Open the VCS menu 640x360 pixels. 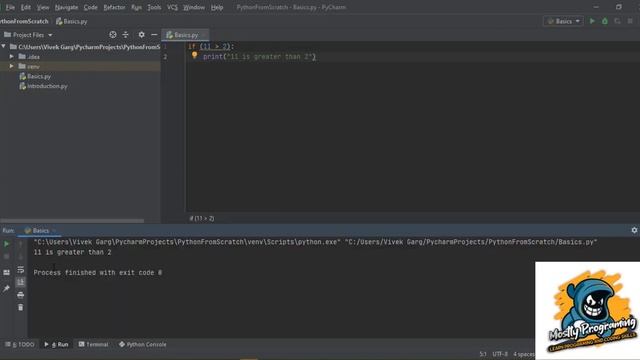pyautogui.click(x=172, y=7)
